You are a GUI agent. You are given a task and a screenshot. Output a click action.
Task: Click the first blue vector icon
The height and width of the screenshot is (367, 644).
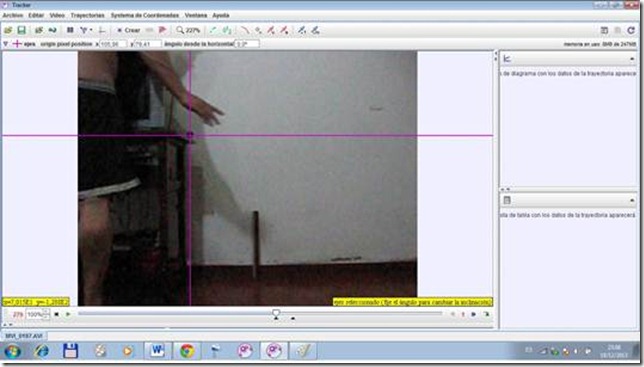[x=302, y=30]
